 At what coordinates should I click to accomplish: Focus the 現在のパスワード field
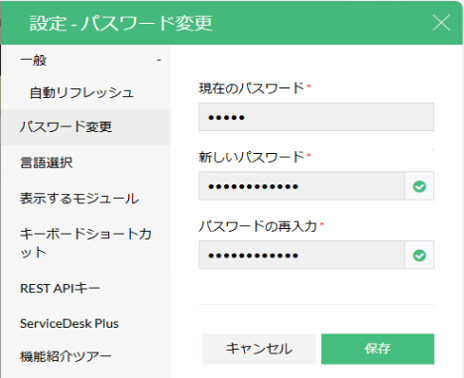[x=316, y=117]
